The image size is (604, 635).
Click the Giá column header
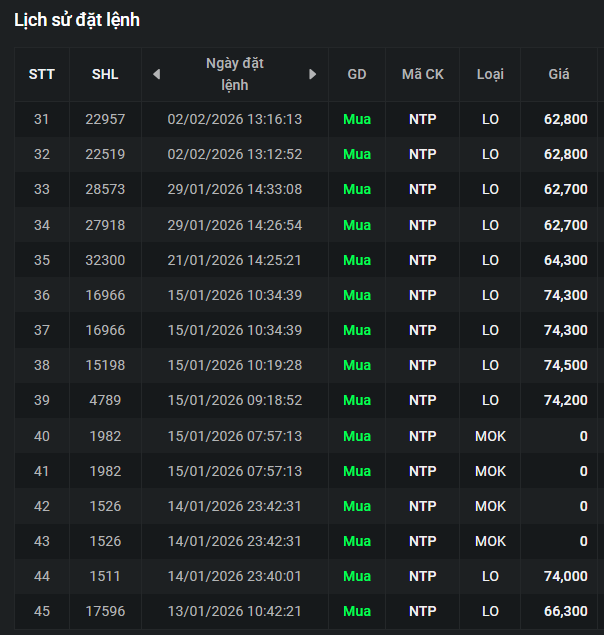pyautogui.click(x=559, y=75)
